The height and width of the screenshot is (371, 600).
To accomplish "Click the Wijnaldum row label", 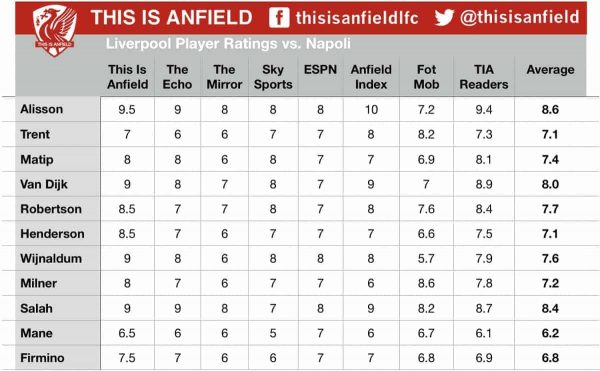I will pyautogui.click(x=51, y=259).
